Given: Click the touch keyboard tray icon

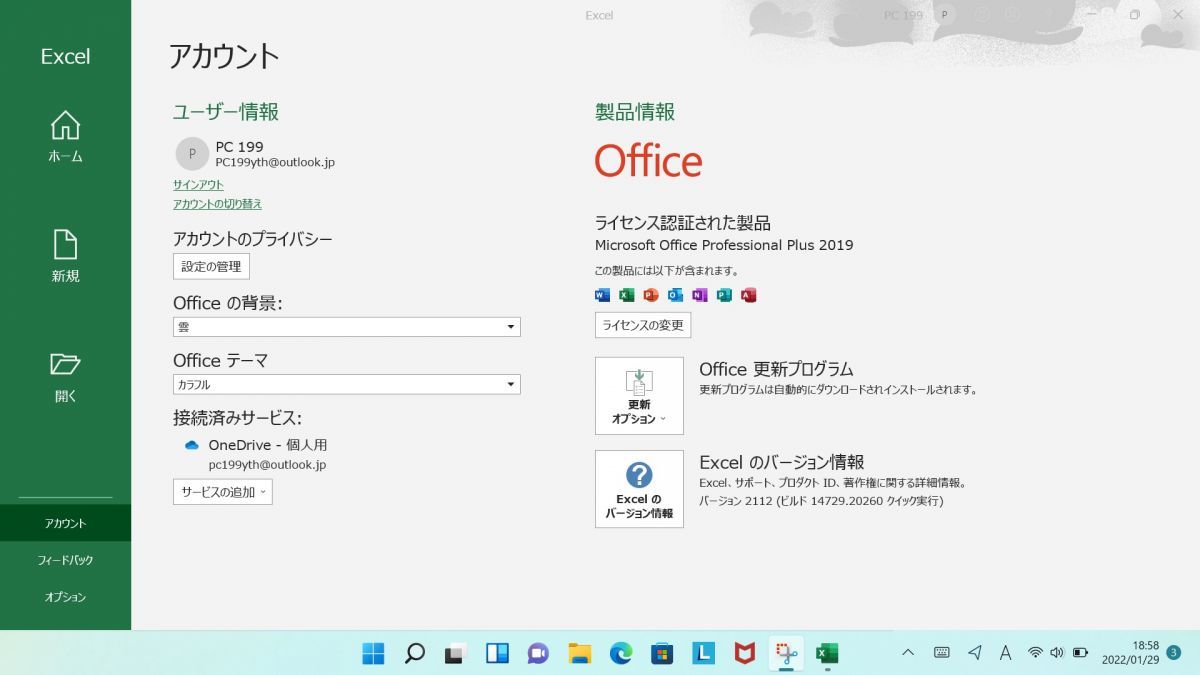Looking at the screenshot, I should pyautogui.click(x=941, y=652).
